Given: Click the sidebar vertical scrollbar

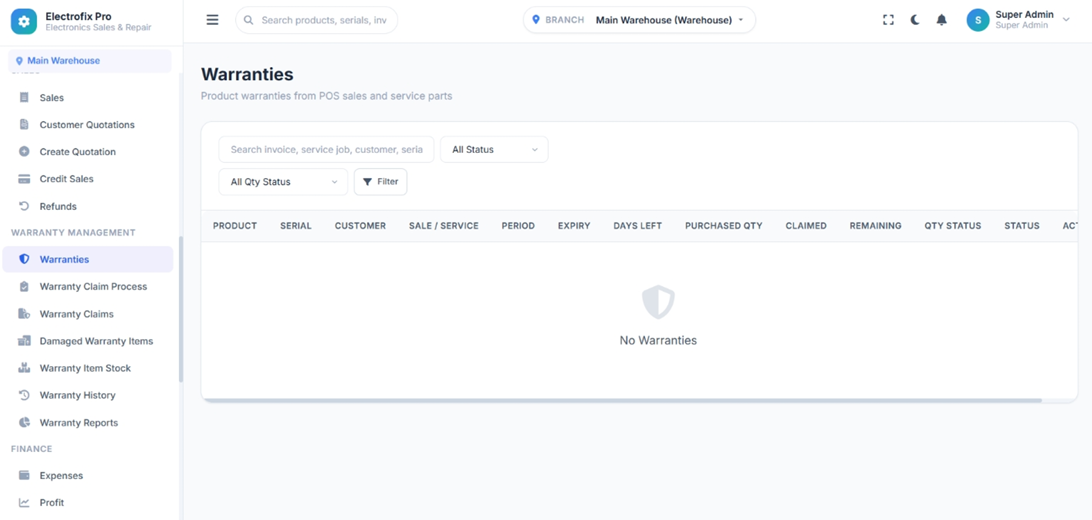Looking at the screenshot, I should tap(181, 309).
